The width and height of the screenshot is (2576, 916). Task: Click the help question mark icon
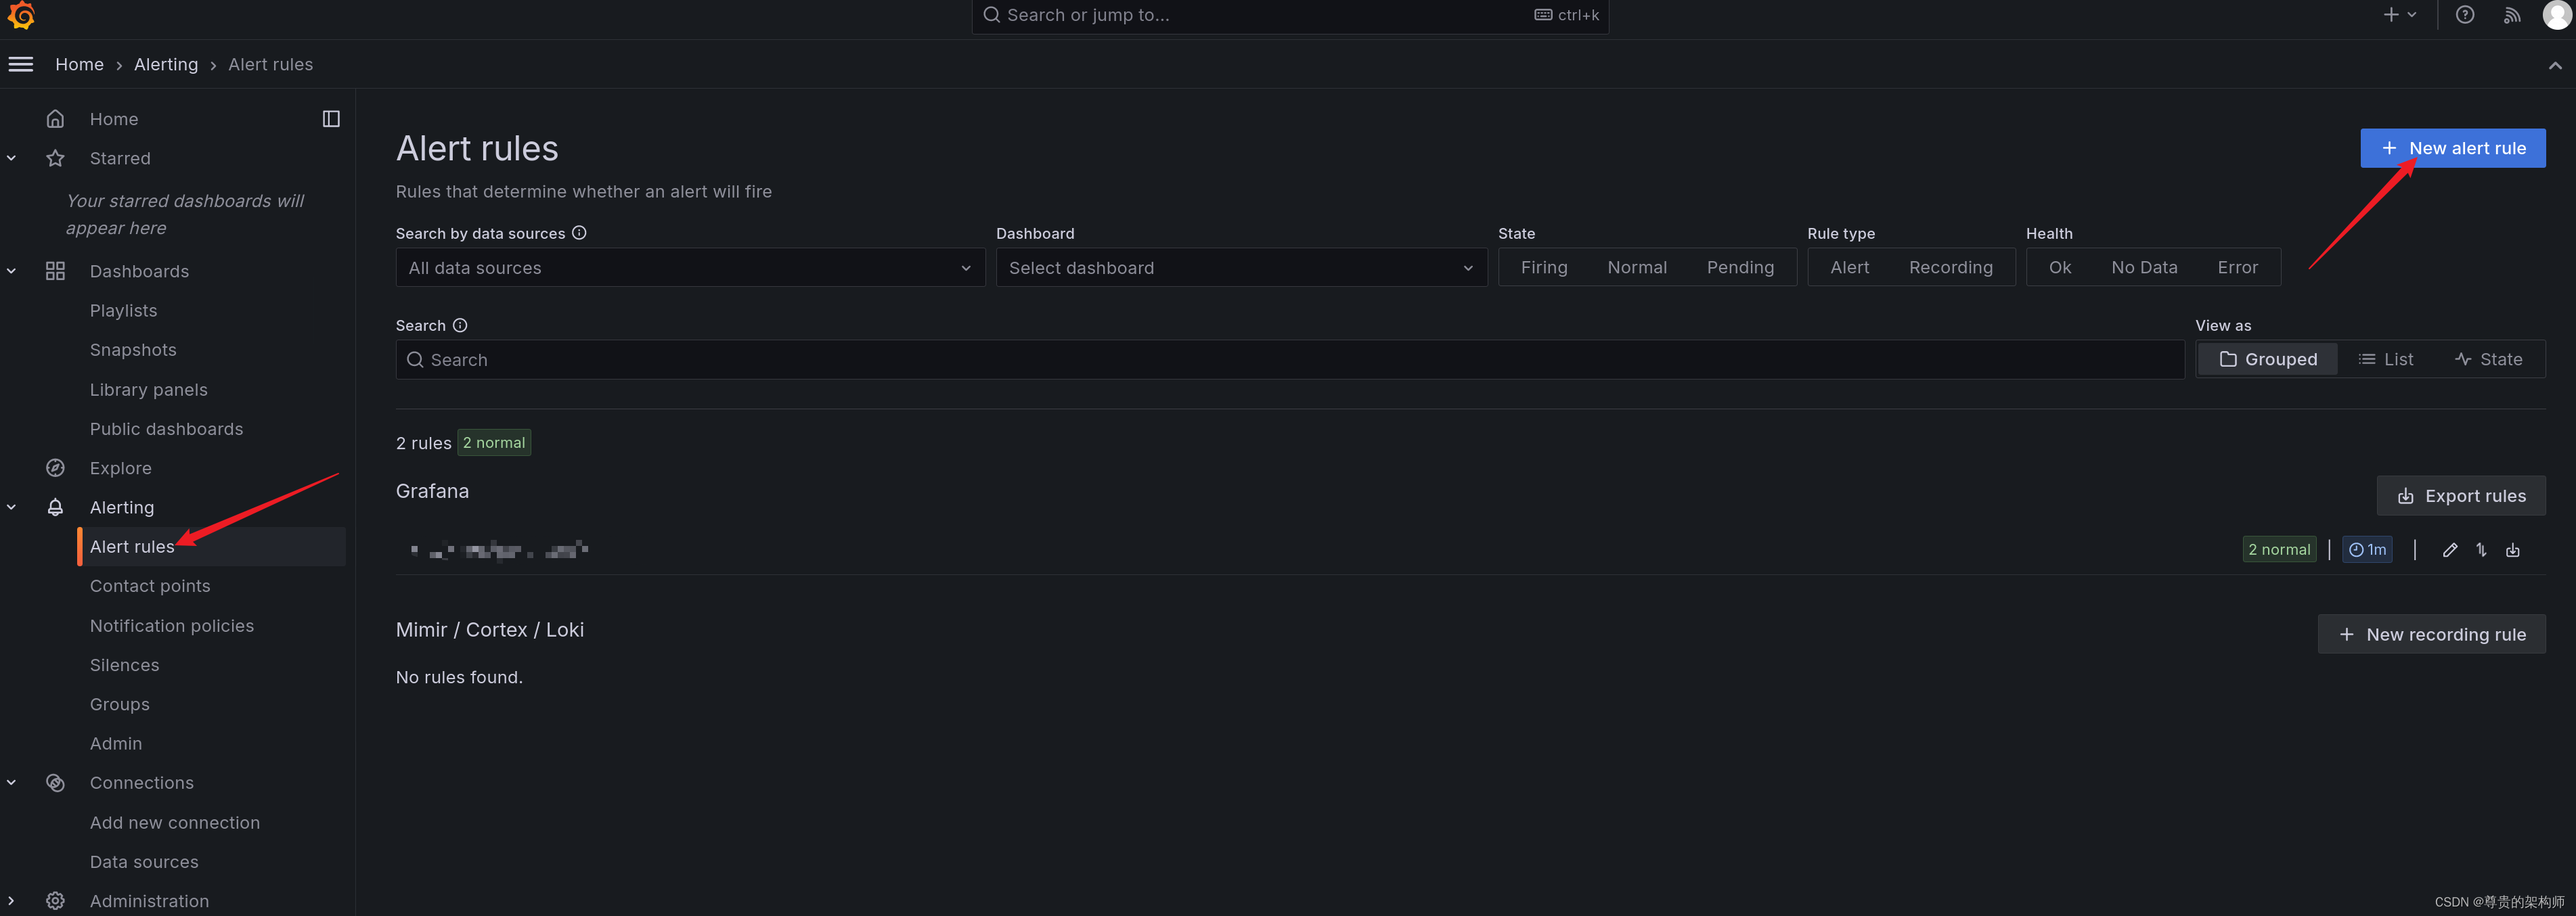point(2465,15)
